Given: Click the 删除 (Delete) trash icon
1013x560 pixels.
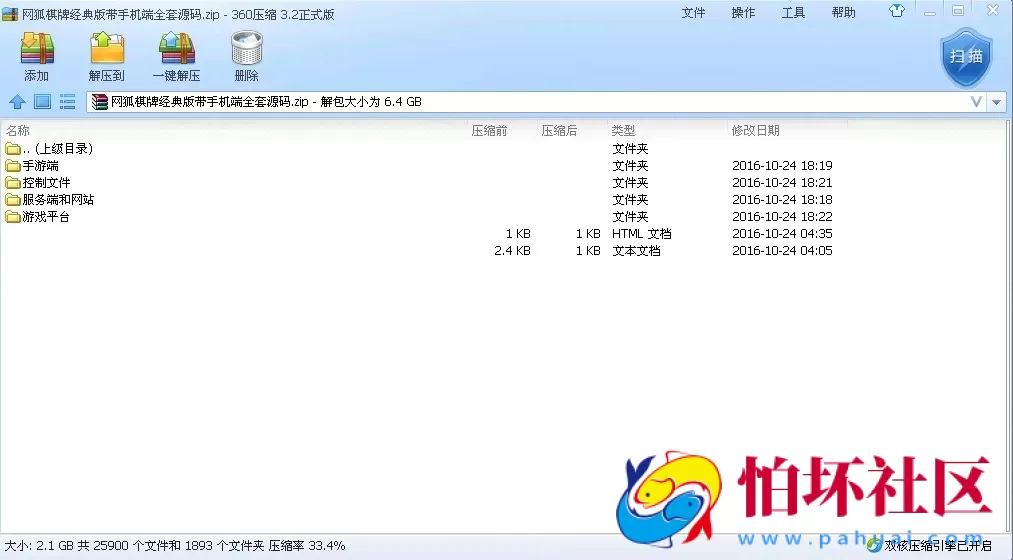Looking at the screenshot, I should coord(246,48).
